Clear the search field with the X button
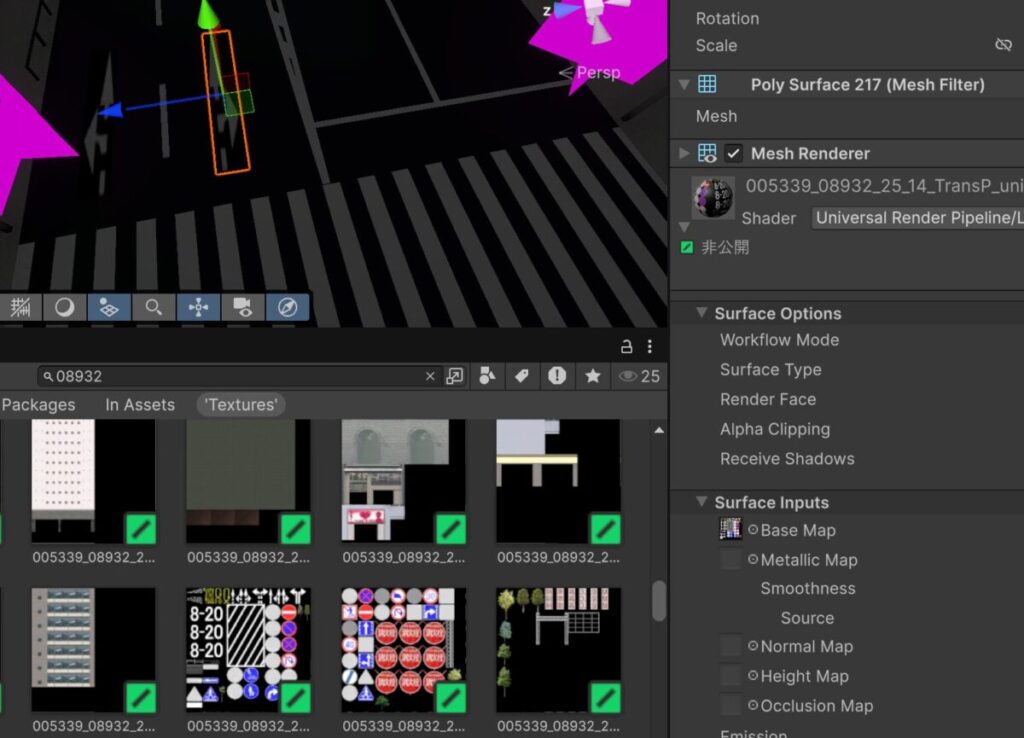Viewport: 1024px width, 738px height. click(430, 376)
